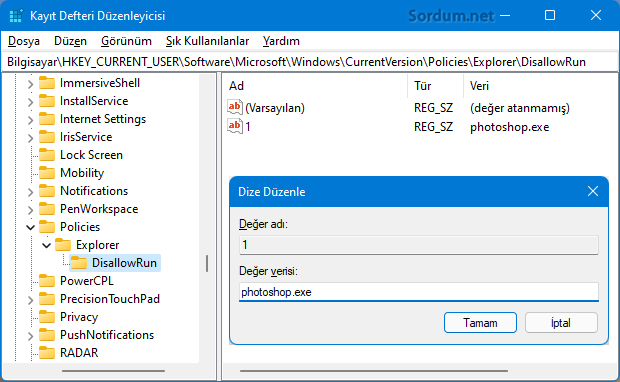The height and width of the screenshot is (382, 620).
Task: Click the tree pane horizontal scrollbar
Action: tap(113, 371)
